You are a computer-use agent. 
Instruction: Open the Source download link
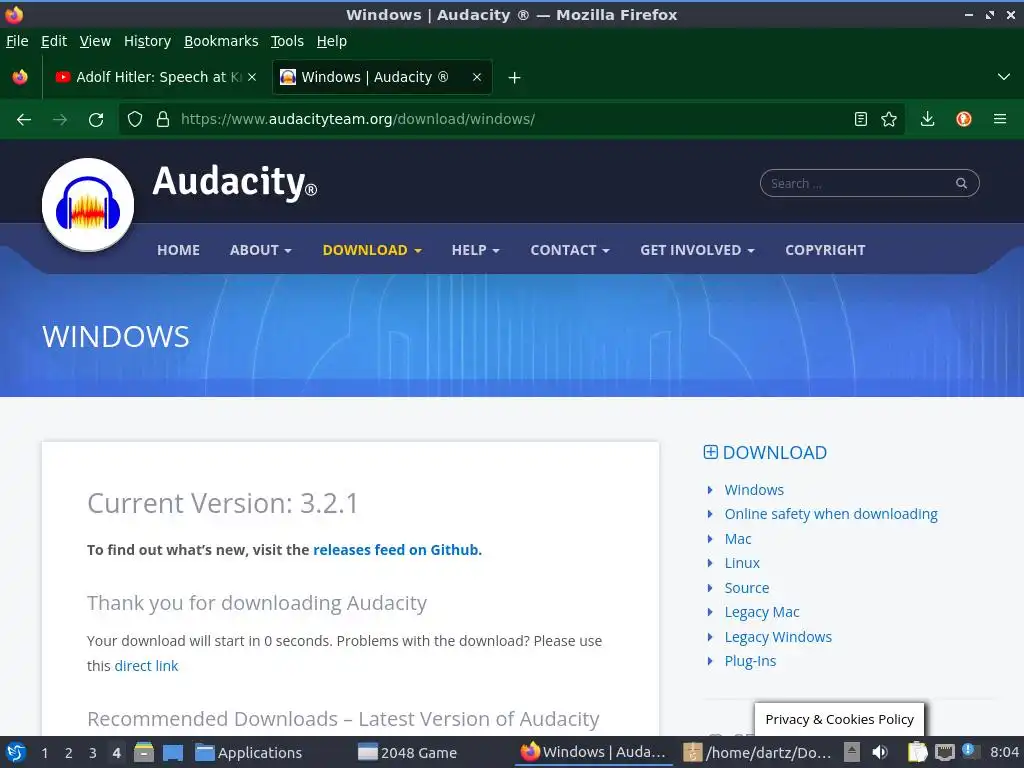[746, 588]
